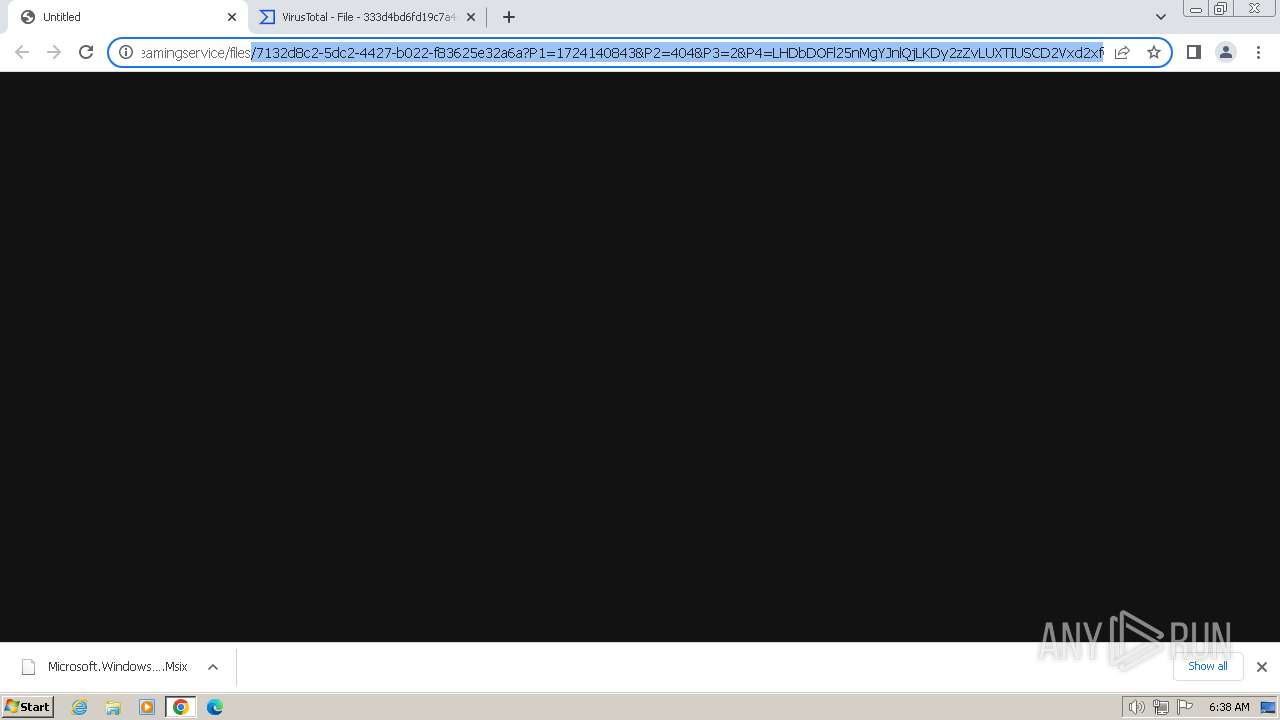Launch Internet Explorer from taskbar

pyautogui.click(x=80, y=707)
